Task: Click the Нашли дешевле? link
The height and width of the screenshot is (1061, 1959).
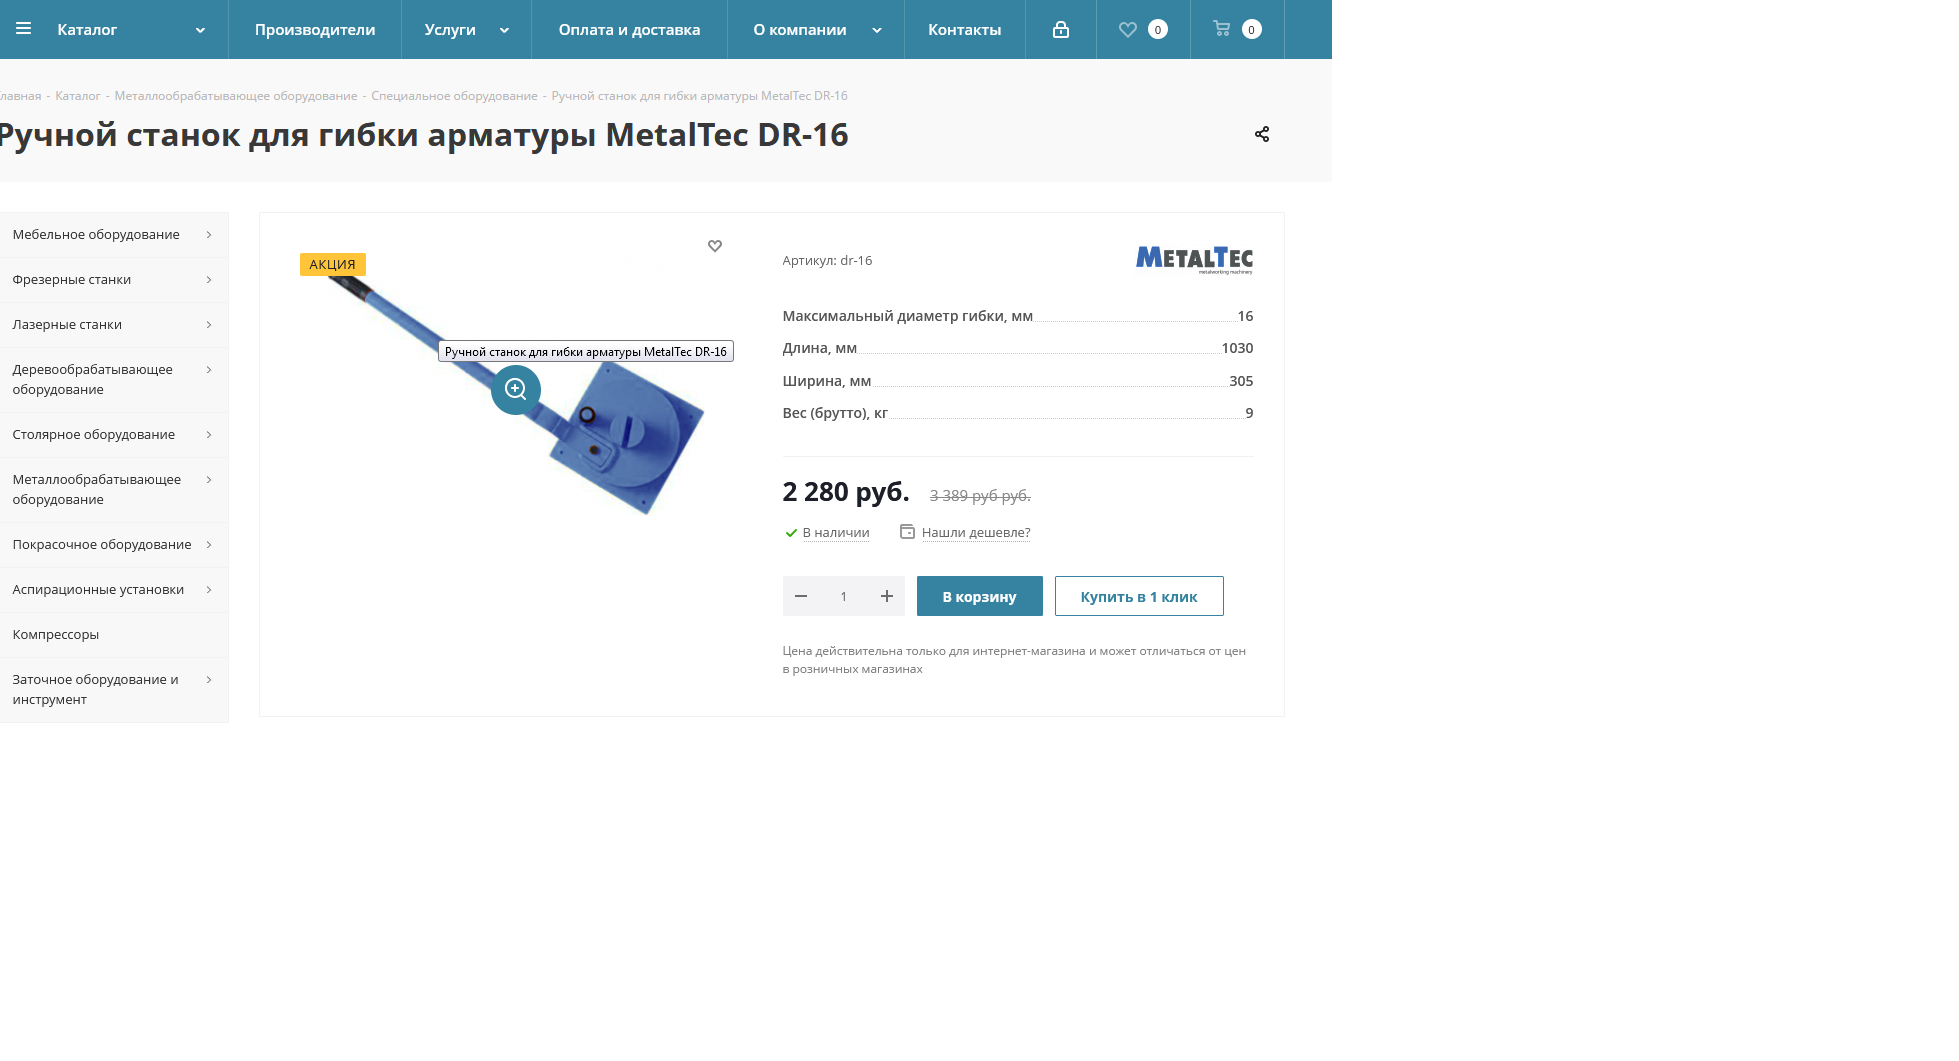Action: pos(976,533)
